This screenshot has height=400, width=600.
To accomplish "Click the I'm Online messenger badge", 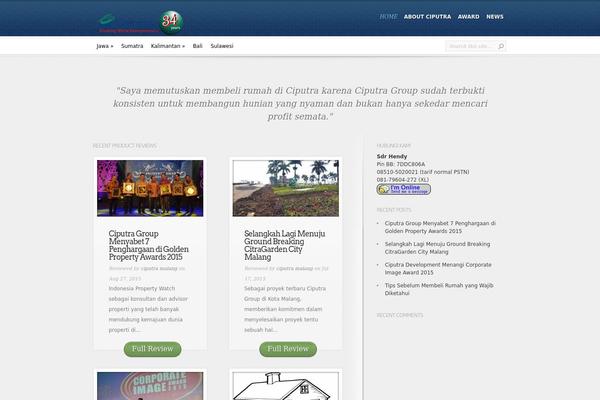I will pyautogui.click(x=404, y=189).
